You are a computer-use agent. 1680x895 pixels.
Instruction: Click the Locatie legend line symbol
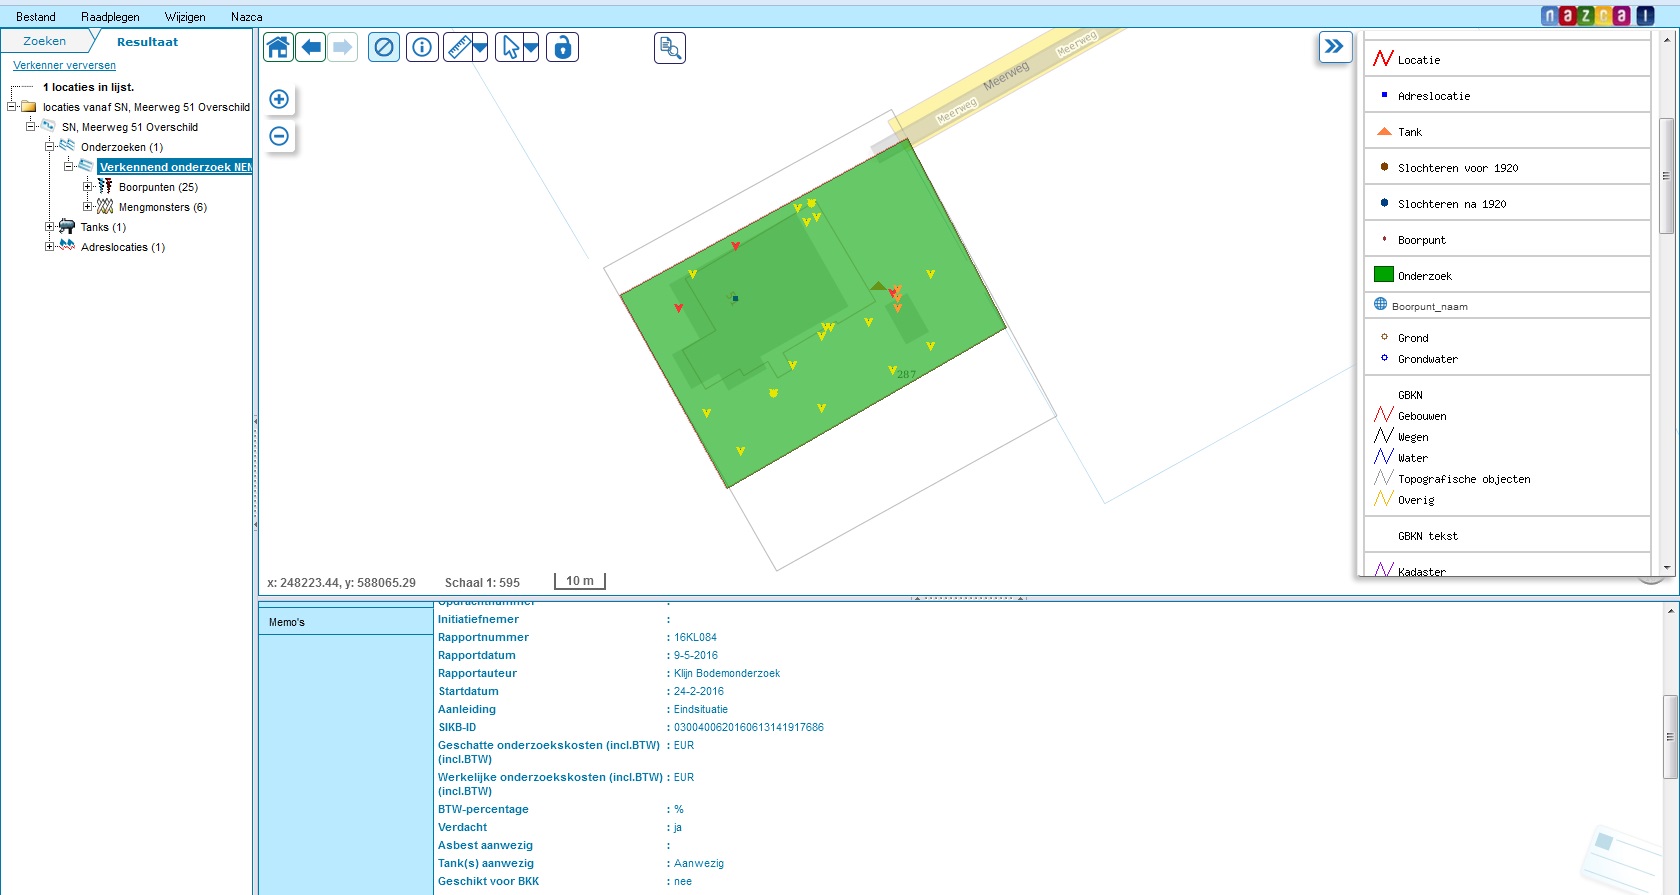[1383, 58]
